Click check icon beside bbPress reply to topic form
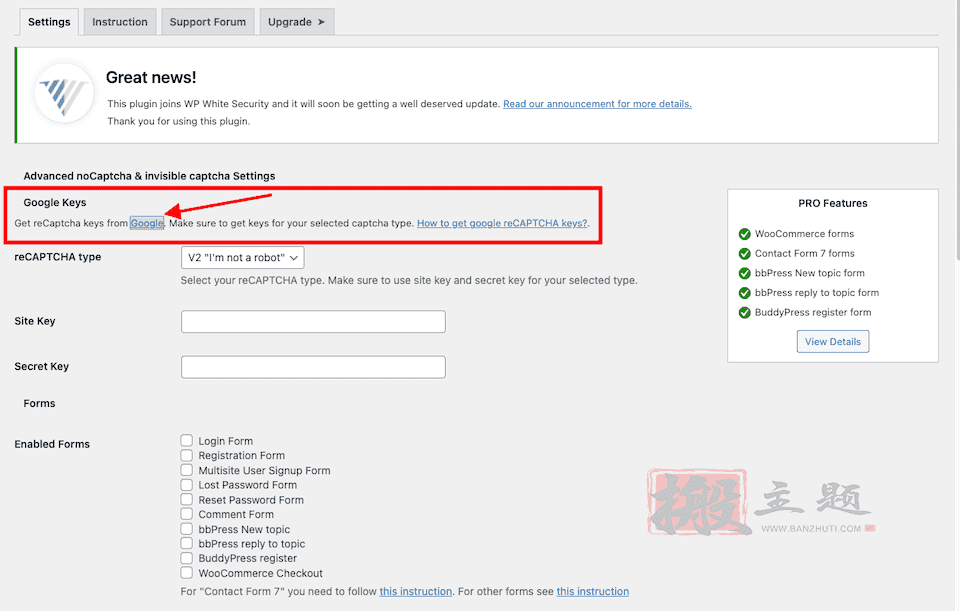Image resolution: width=960 pixels, height=611 pixels. pos(744,293)
